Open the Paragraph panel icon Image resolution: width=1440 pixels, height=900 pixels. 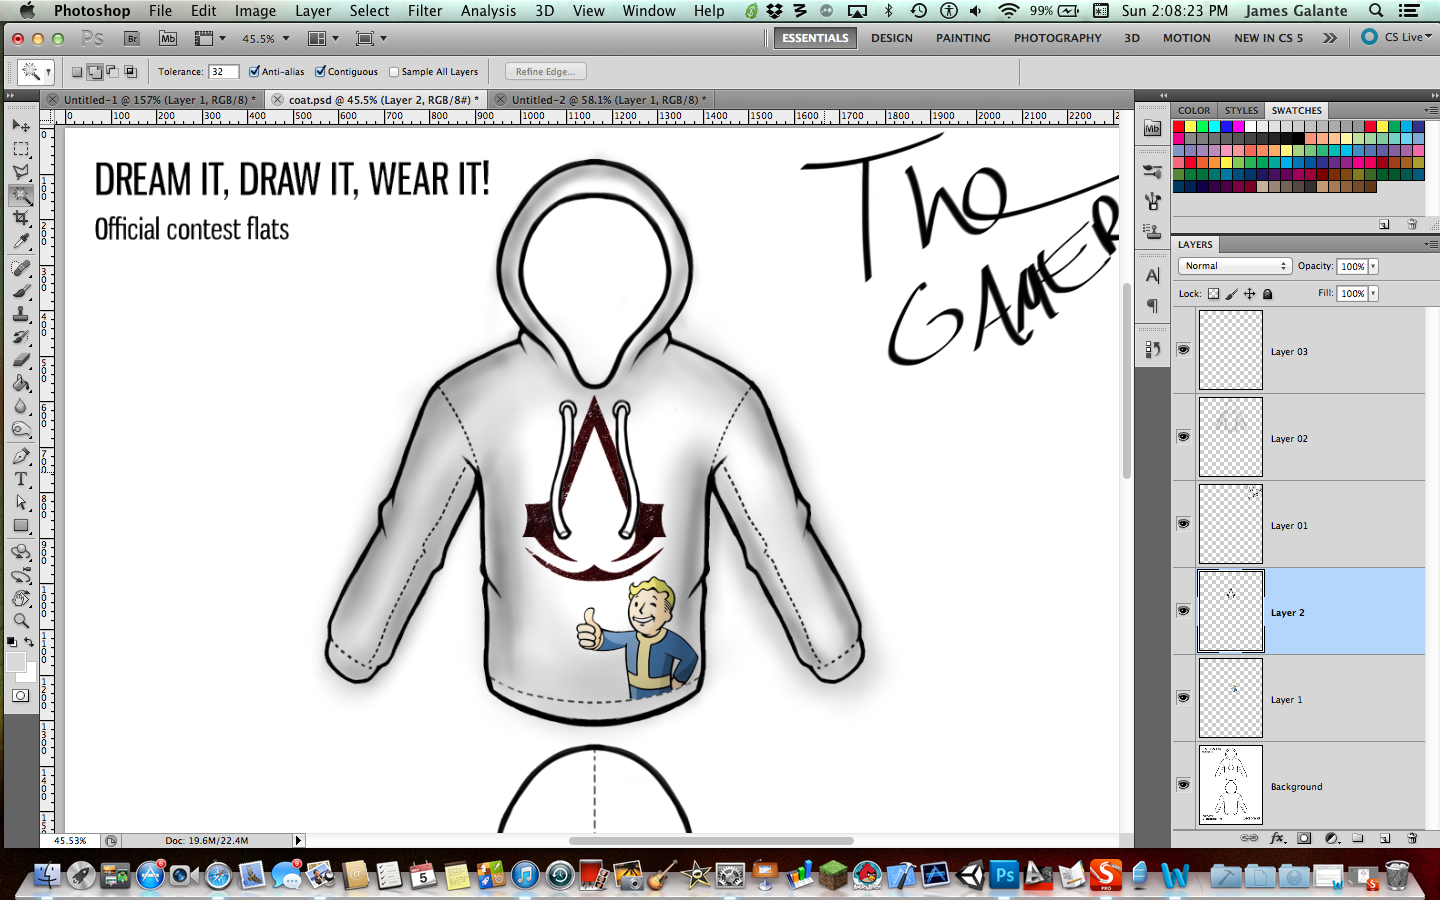click(1153, 305)
